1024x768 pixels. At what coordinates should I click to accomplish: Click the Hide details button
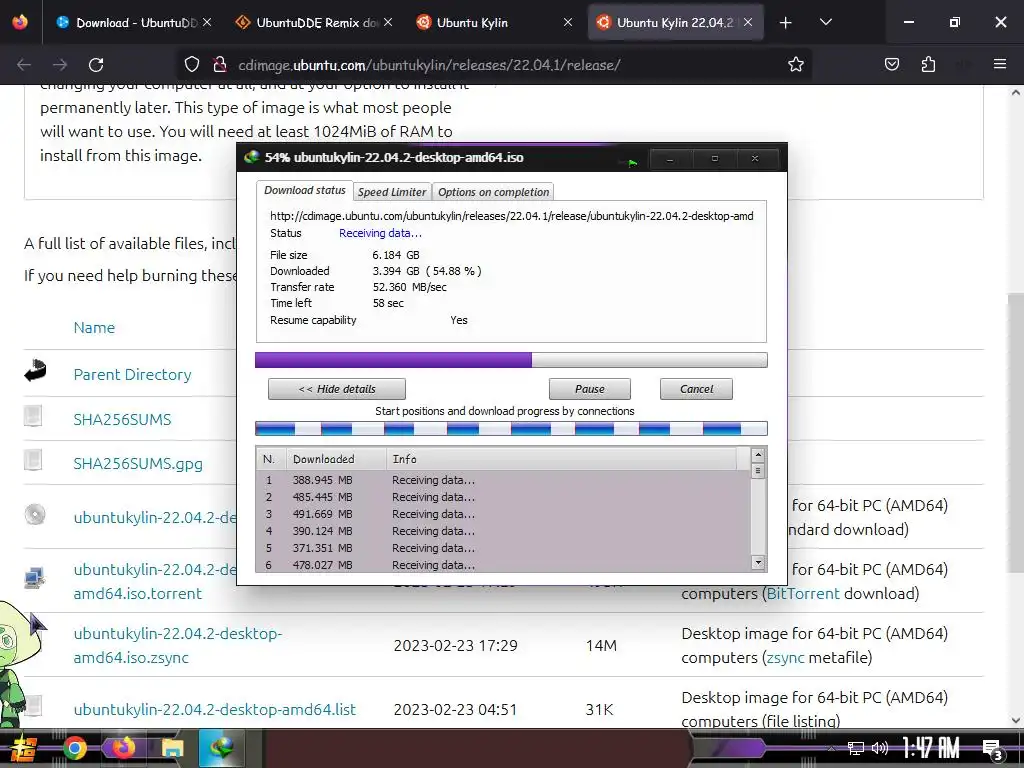click(337, 389)
